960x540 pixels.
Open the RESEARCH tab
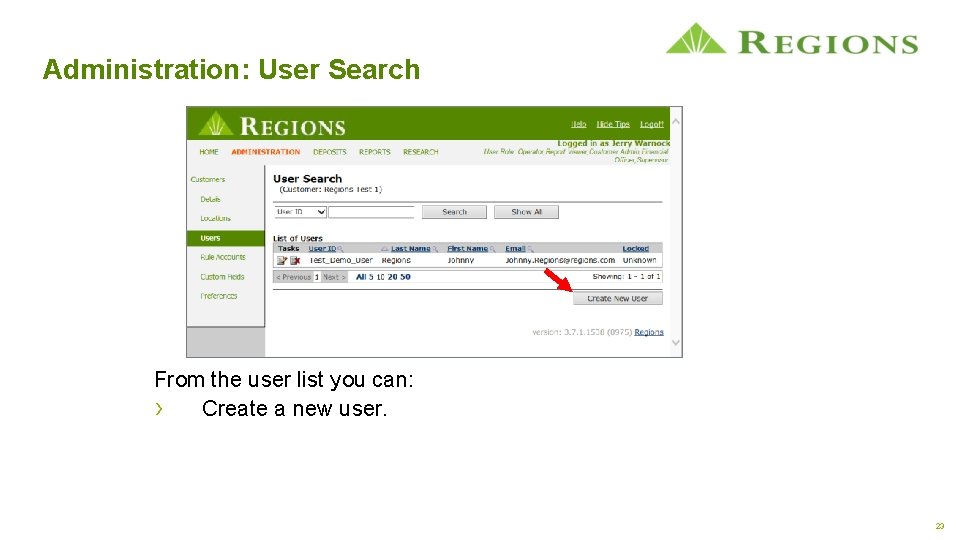(x=421, y=152)
